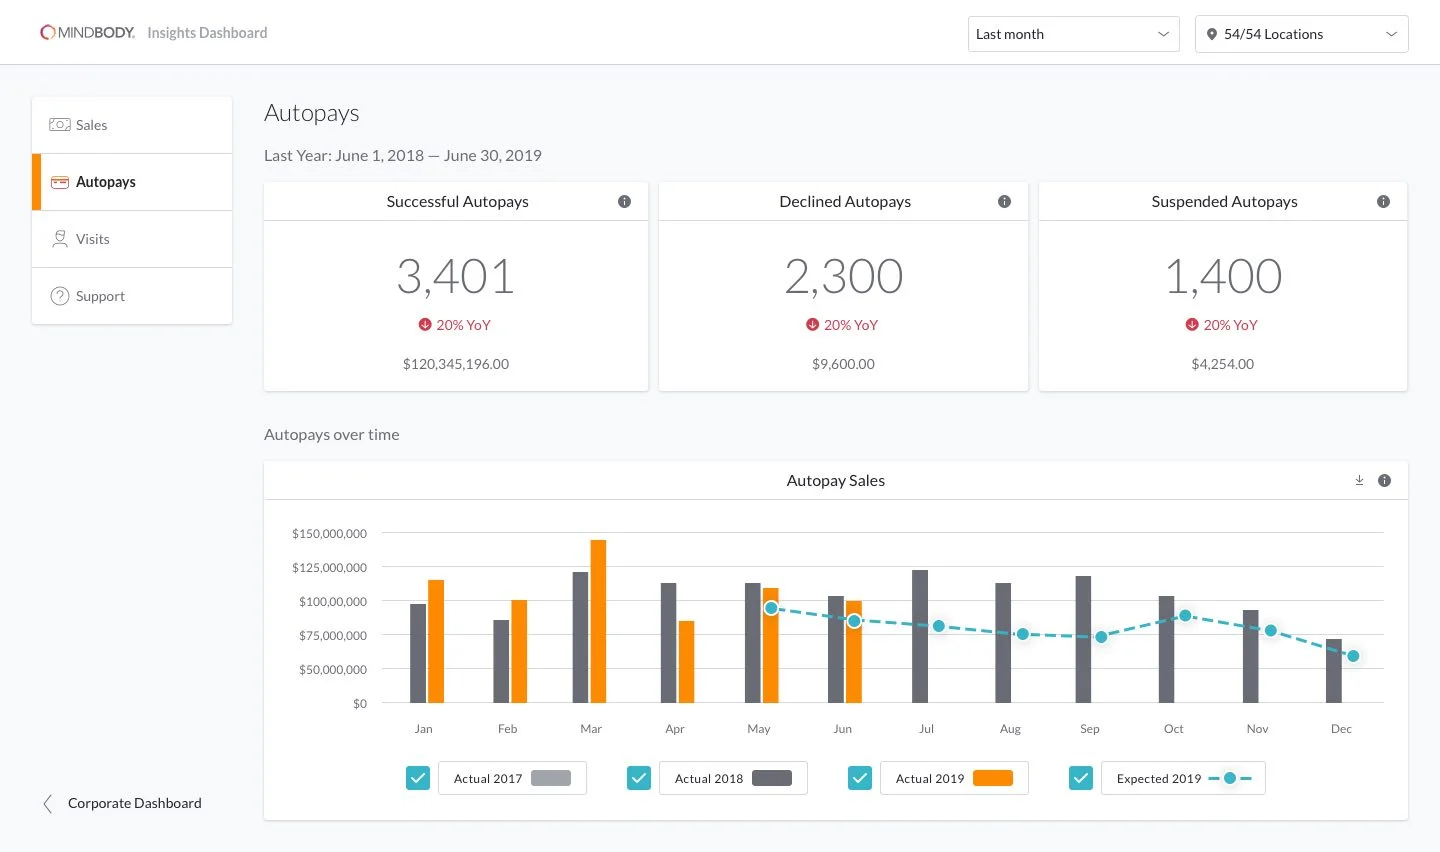Click the MINDBODY logo
The width and height of the screenshot is (1440, 852).
[x=87, y=33]
